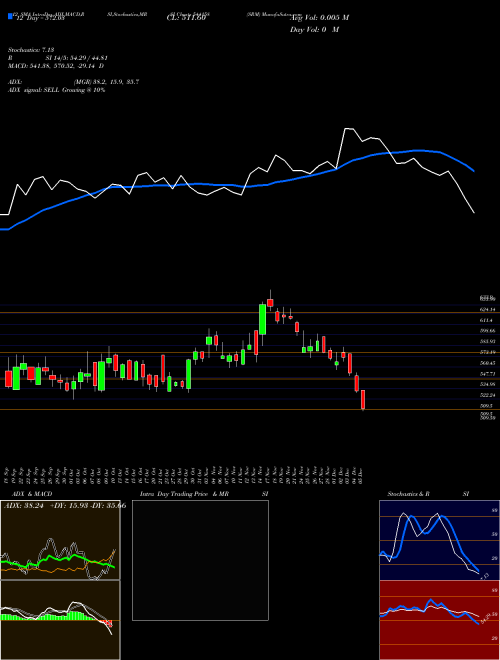Click the blue SMA legend square
This screenshot has width=500, height=660.
[x=10, y=16]
